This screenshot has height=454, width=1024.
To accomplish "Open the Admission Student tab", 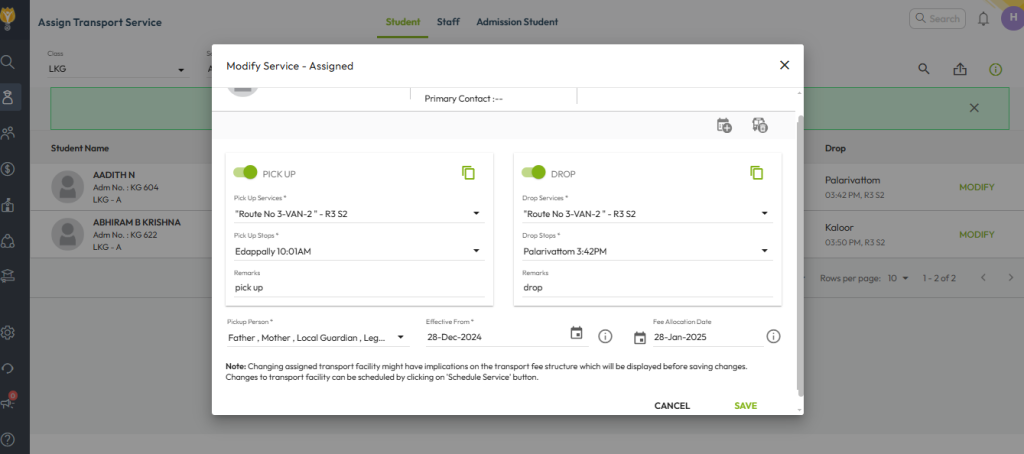I will [x=516, y=22].
